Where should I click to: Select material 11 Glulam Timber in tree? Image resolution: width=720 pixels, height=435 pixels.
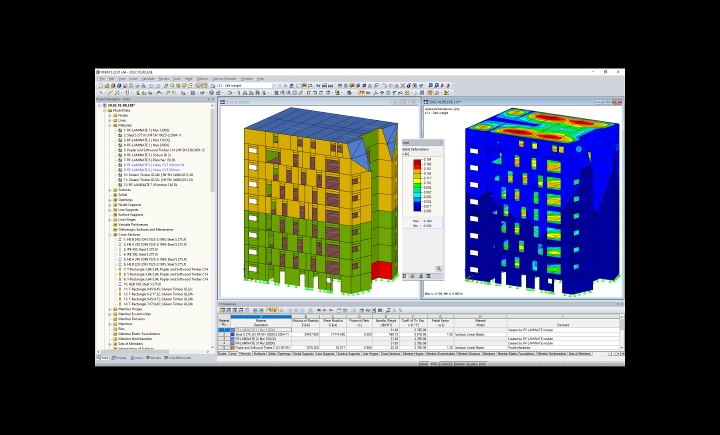coord(156,180)
